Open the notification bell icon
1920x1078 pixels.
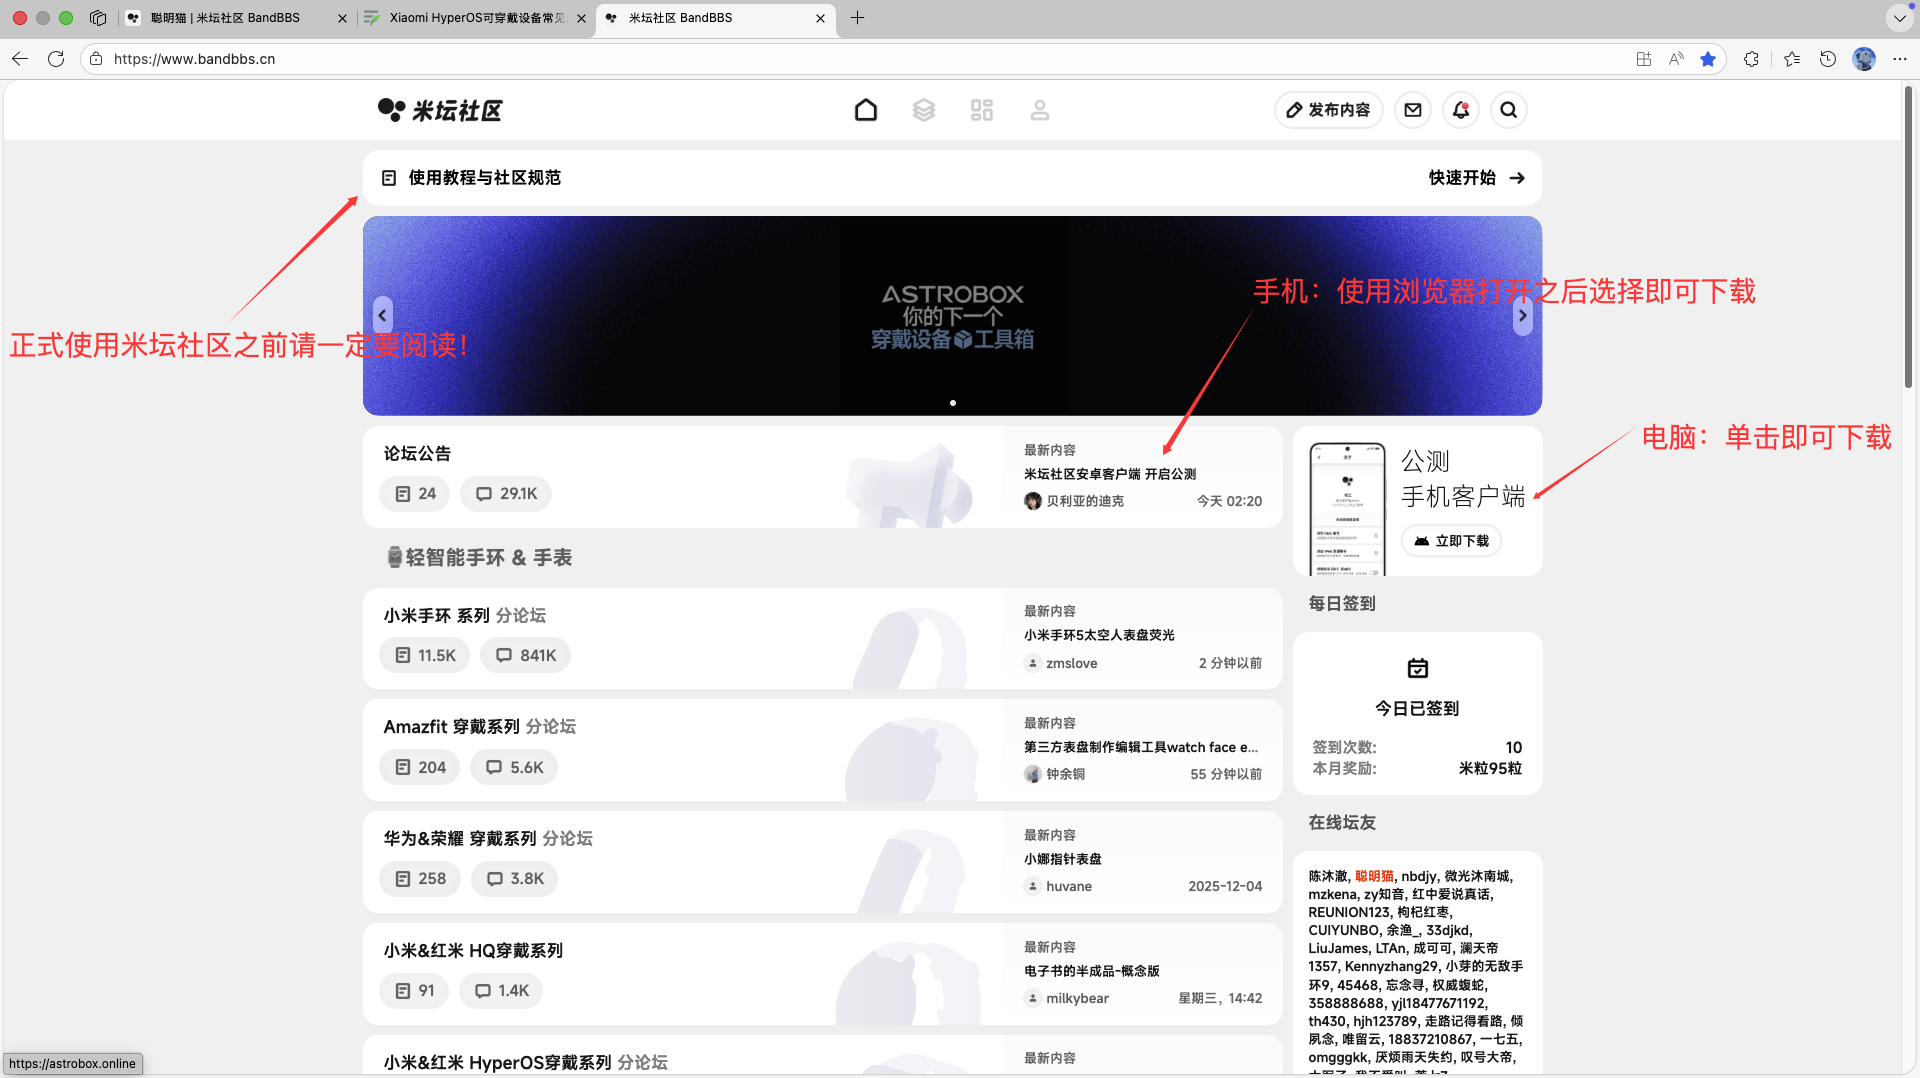[1461, 110]
